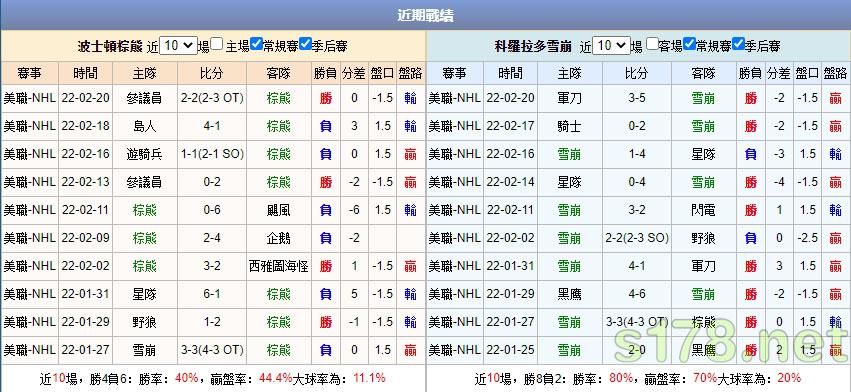
Task: Select date 22-02-17 in Avalanche table
Action: point(511,127)
